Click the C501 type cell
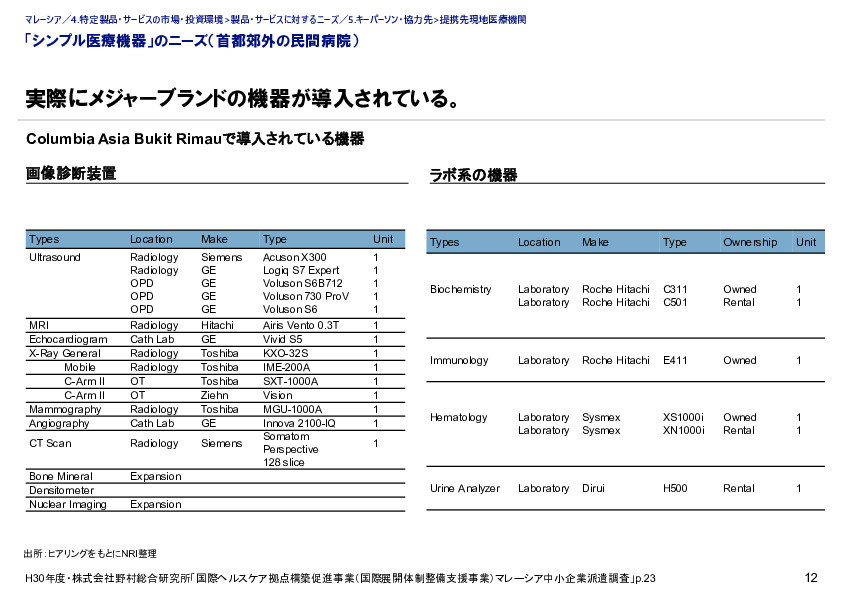This screenshot has width=842, height=595. coord(675,302)
